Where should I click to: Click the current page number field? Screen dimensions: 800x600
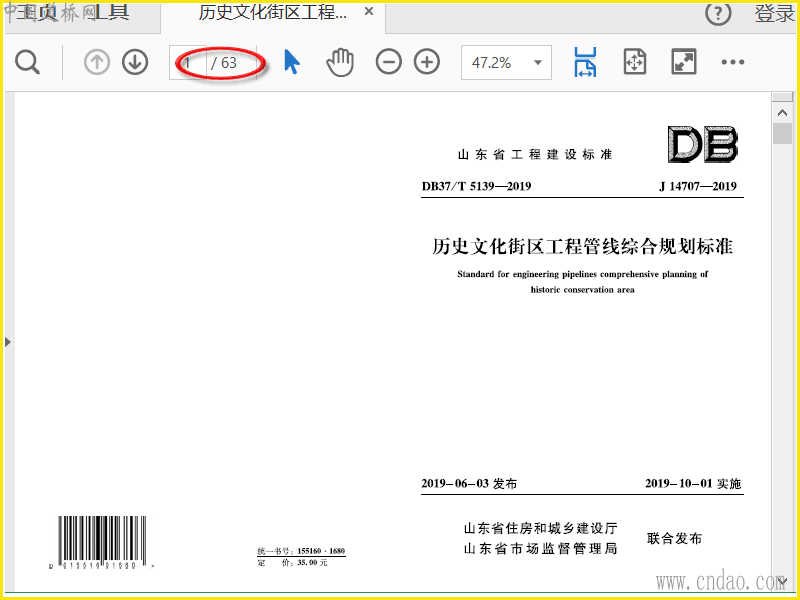pos(188,62)
